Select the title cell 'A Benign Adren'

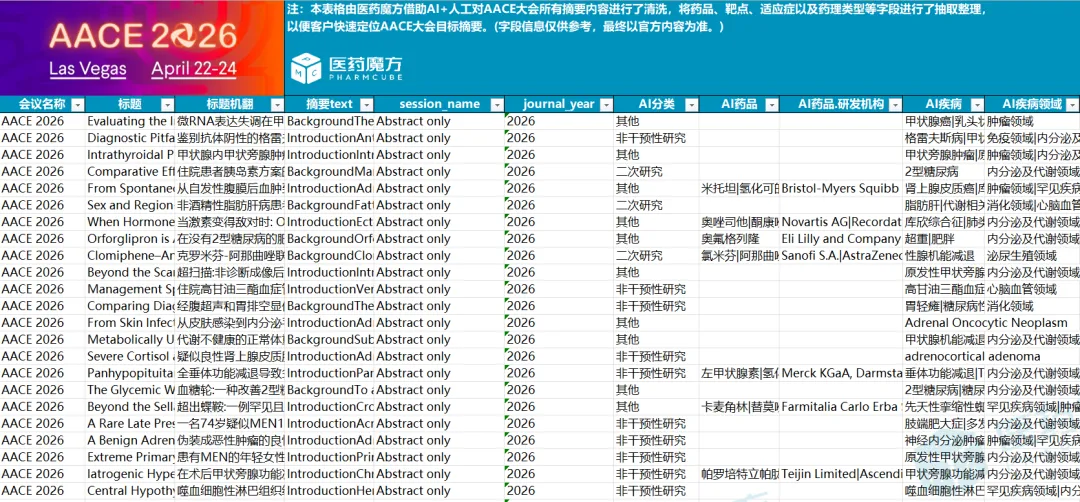[131, 440]
